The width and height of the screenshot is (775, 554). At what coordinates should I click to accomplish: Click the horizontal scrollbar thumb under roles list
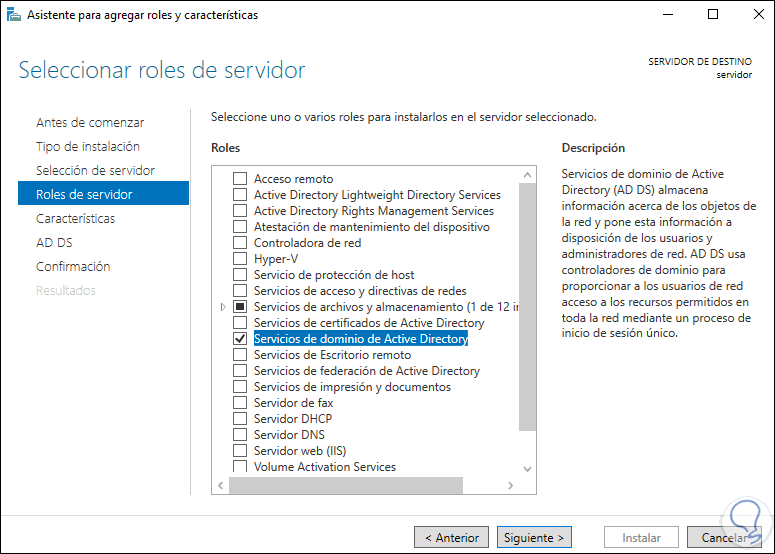coord(346,485)
